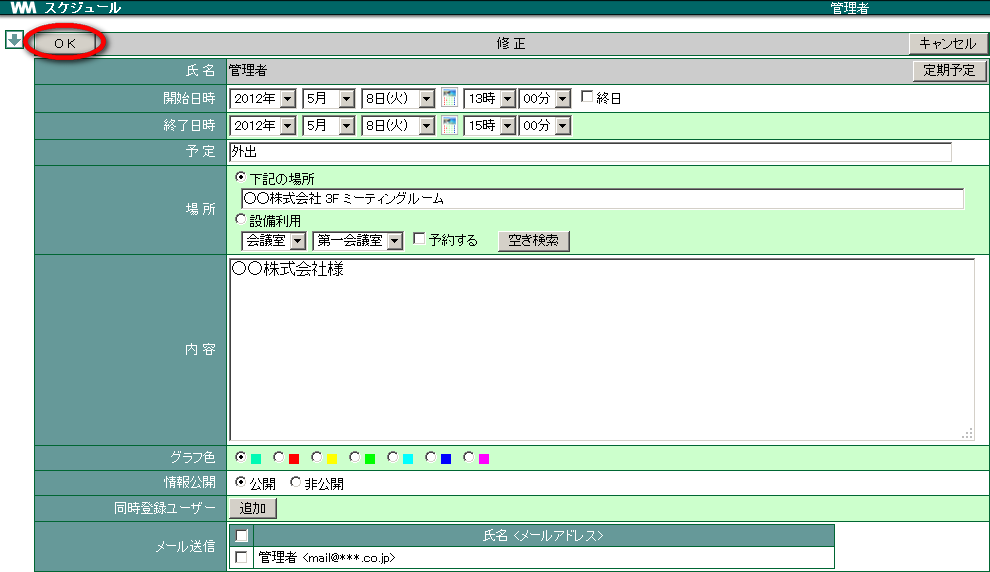Click the WM スケジュール logo

click(66, 8)
